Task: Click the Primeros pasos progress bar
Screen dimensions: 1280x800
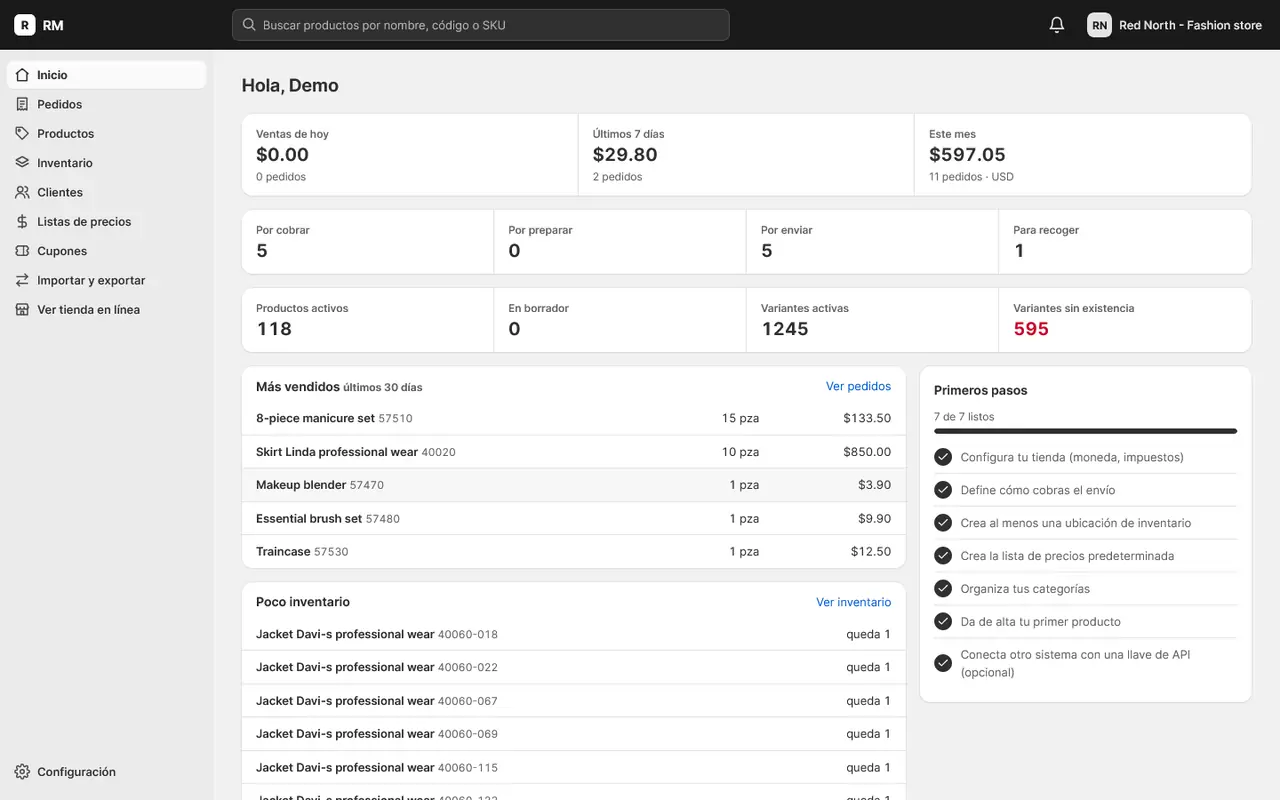Action: 1085,431
